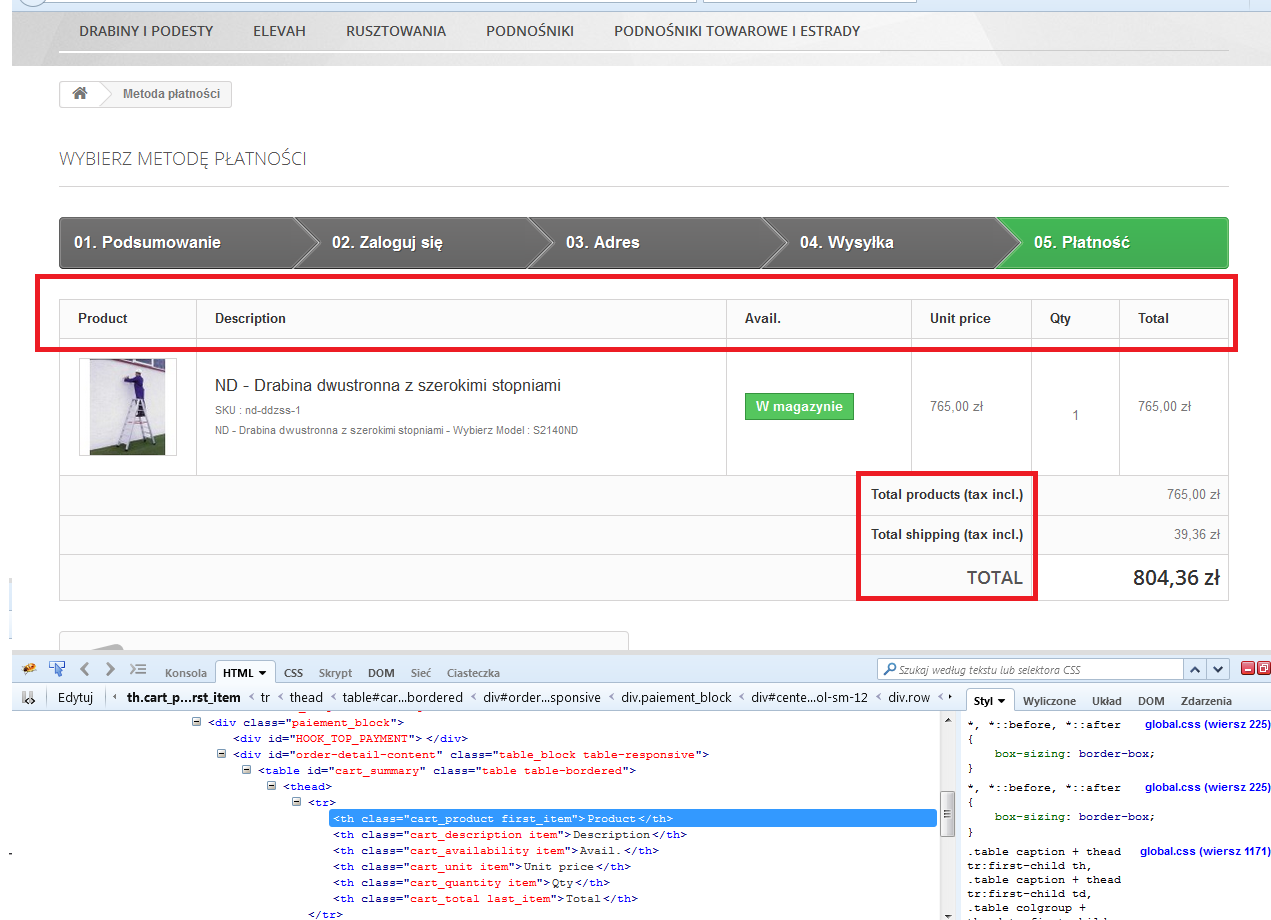Activate the element inspector pointer icon

pos(57,669)
